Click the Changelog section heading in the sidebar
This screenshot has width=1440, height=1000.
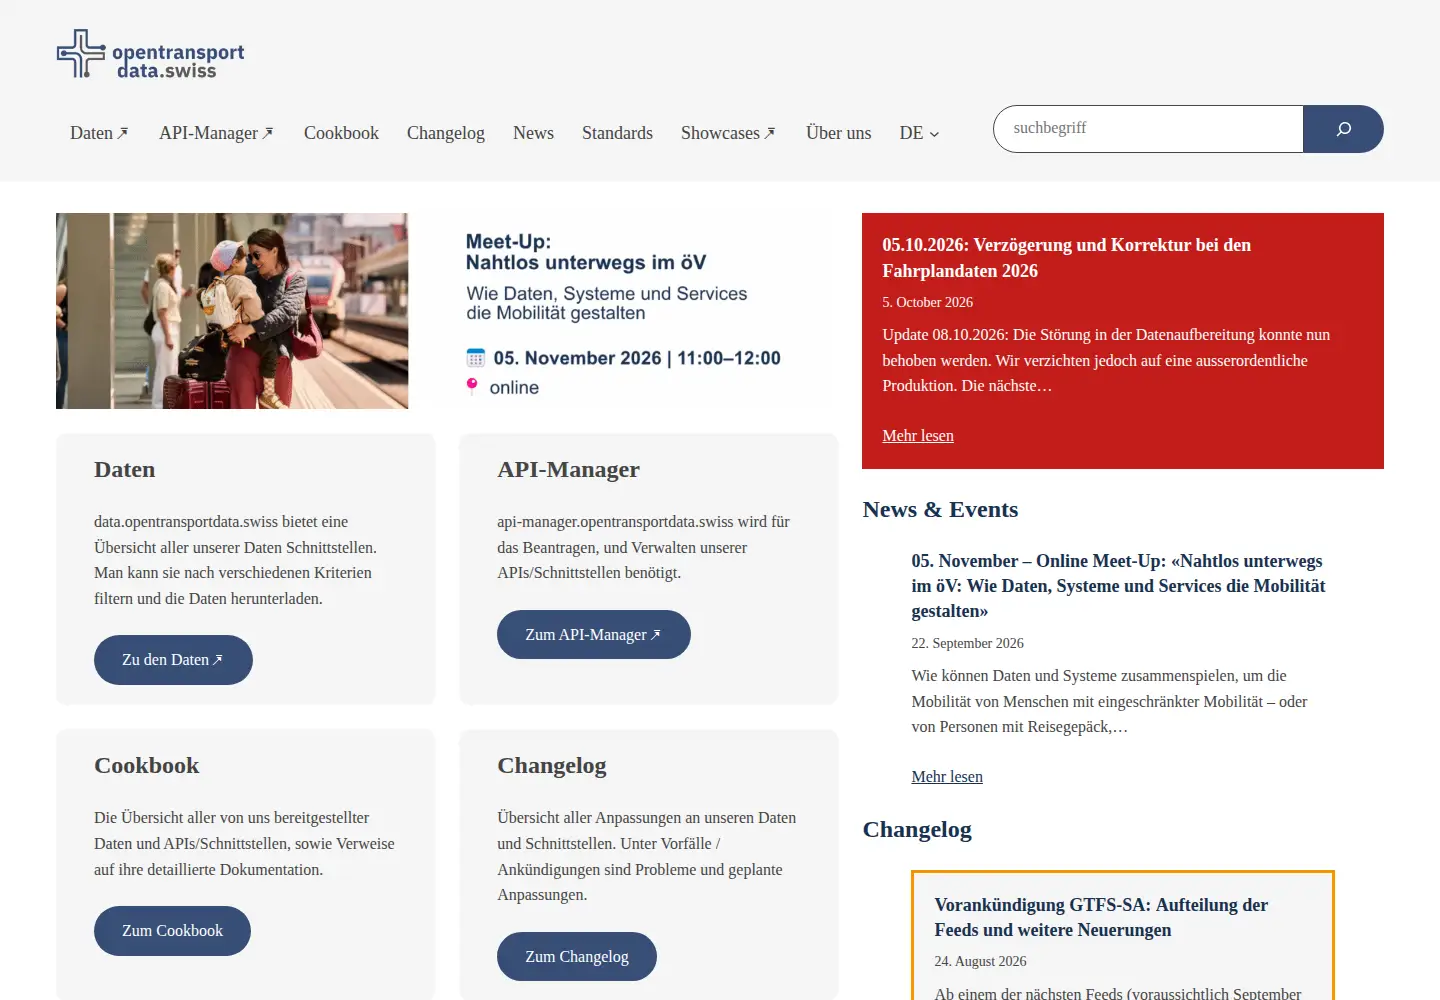[x=917, y=830]
